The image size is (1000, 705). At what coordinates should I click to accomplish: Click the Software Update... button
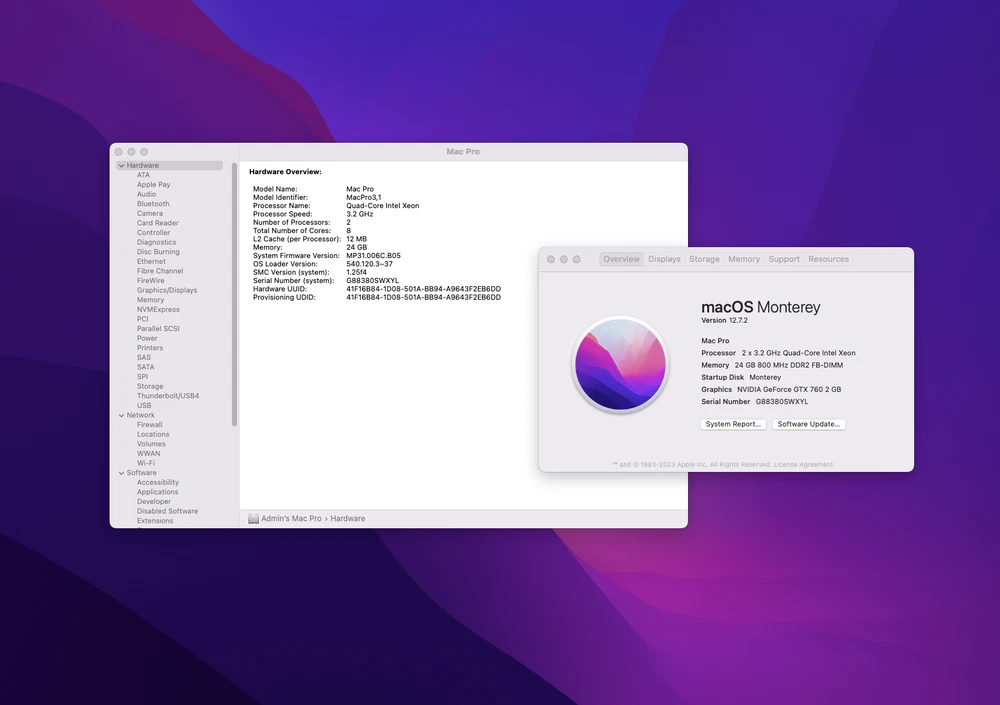809,424
